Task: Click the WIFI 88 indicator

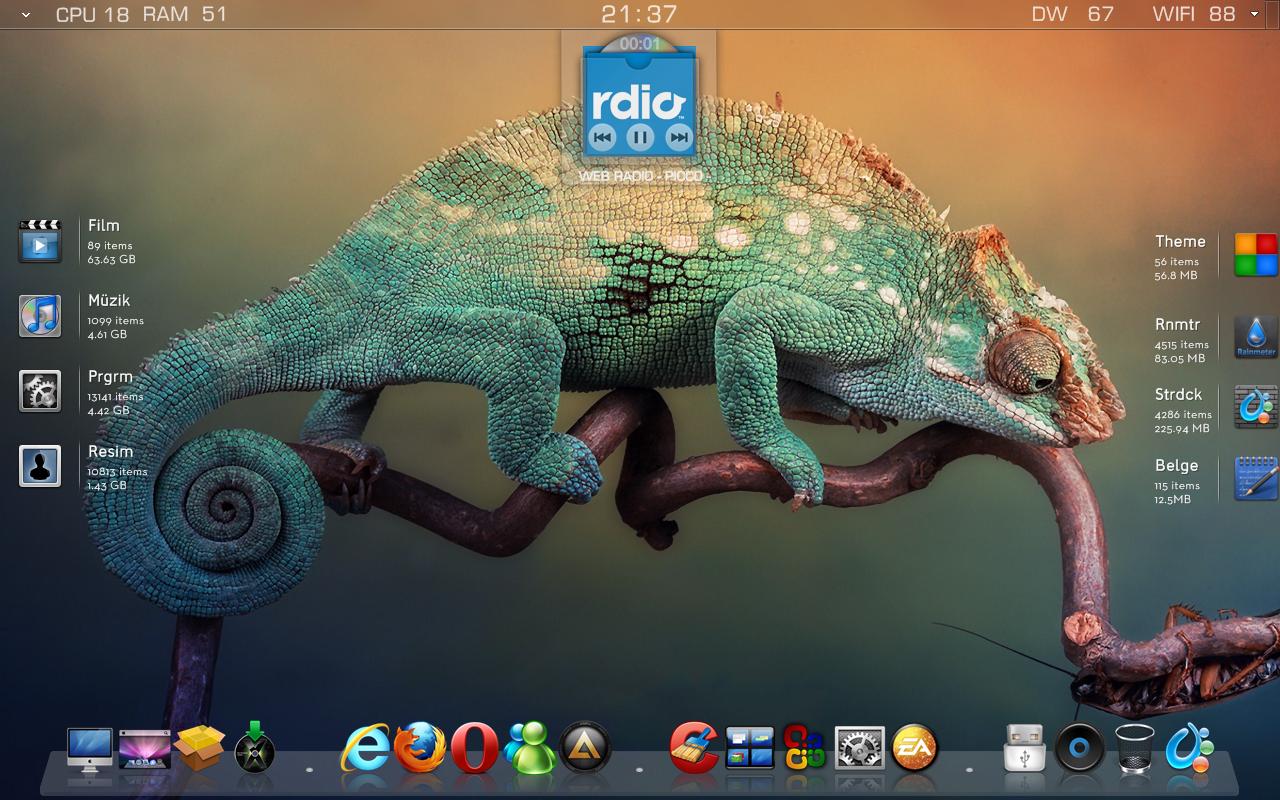Action: click(1194, 14)
